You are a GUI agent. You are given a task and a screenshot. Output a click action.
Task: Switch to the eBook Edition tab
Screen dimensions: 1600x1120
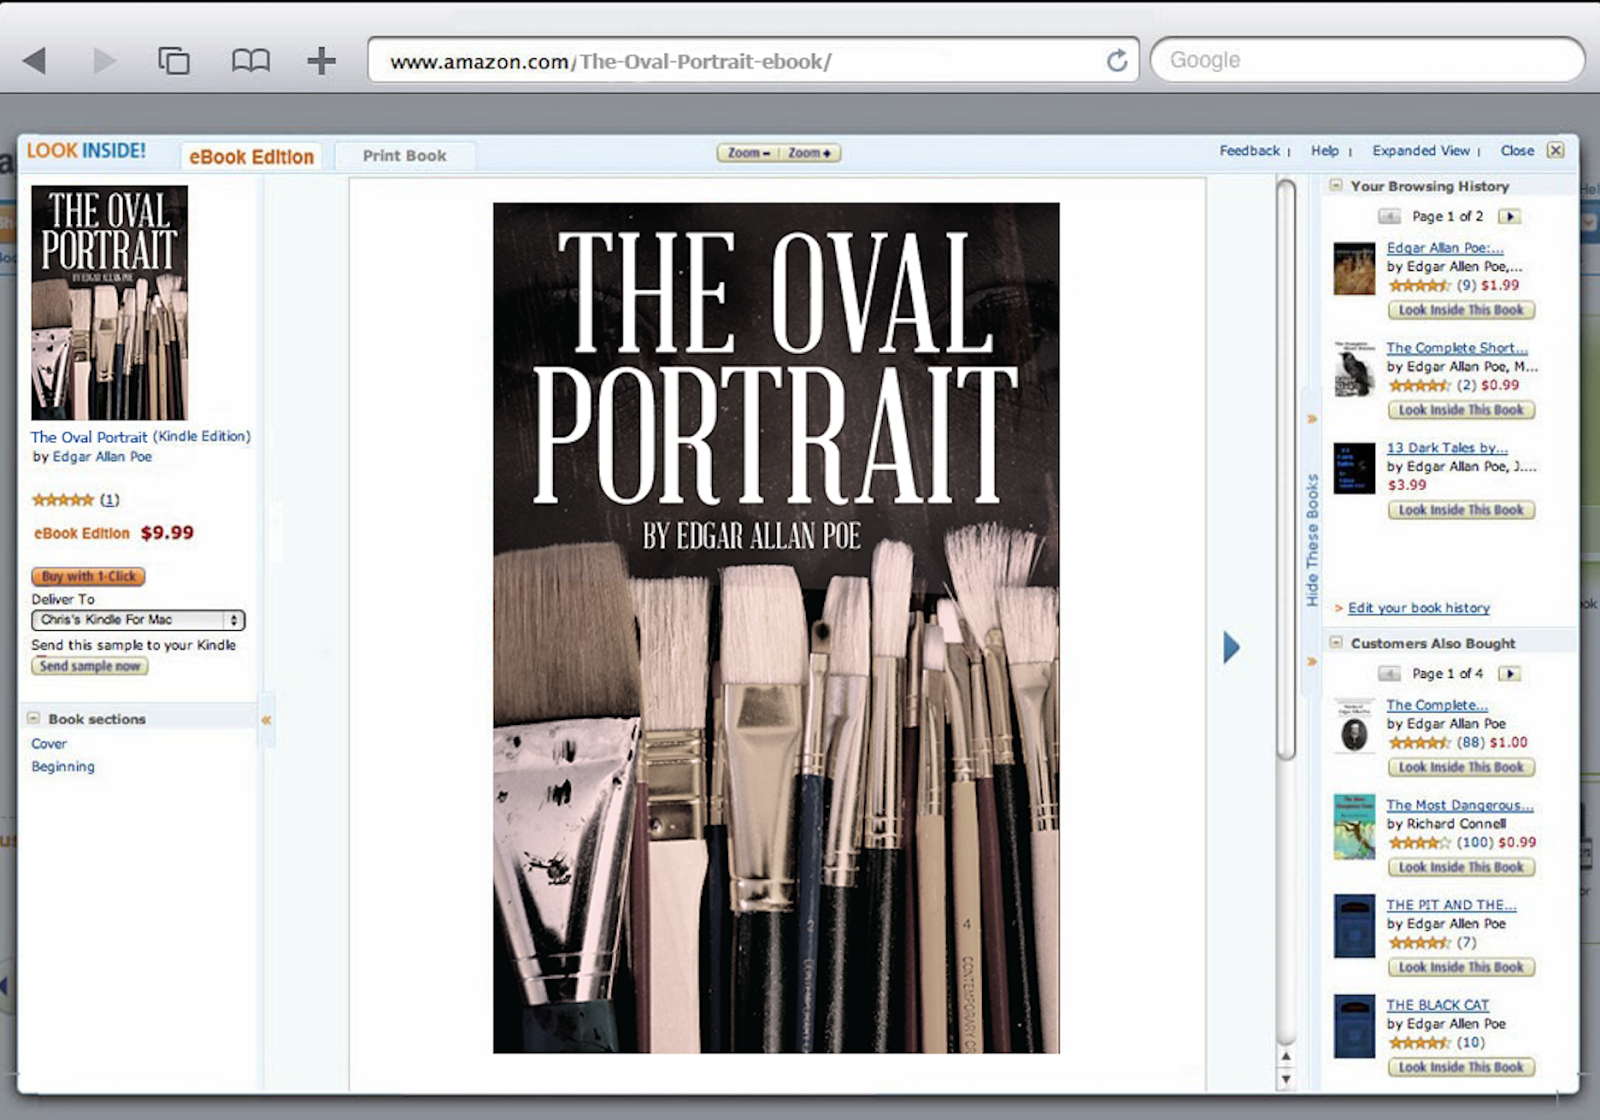[x=251, y=157]
